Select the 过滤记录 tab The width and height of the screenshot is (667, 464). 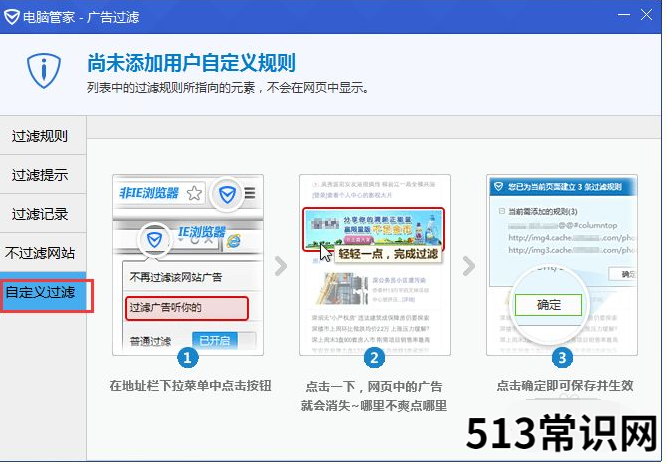pos(43,214)
